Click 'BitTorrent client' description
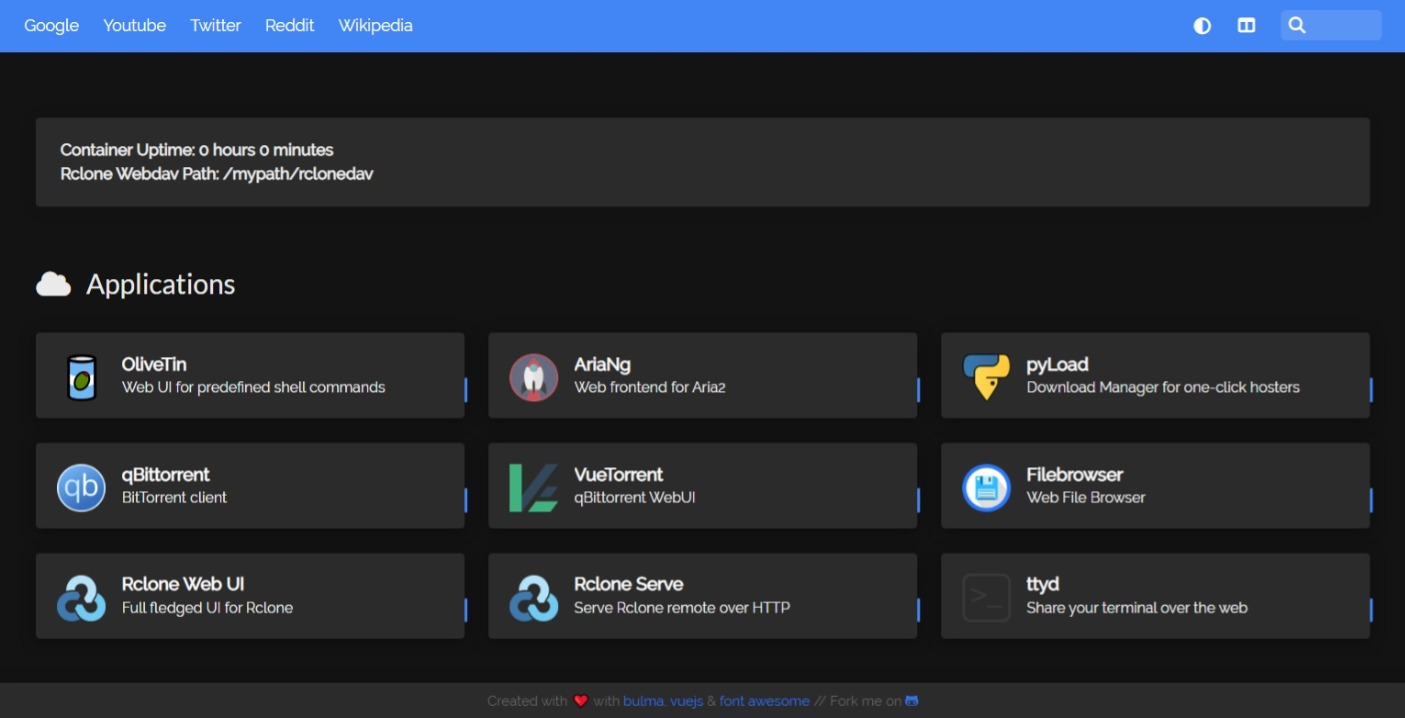The height and width of the screenshot is (718, 1405). pyautogui.click(x=174, y=497)
